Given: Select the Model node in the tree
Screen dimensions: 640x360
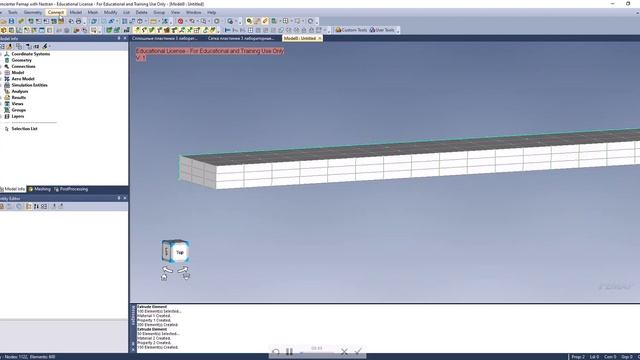Looking at the screenshot, I should pos(18,73).
